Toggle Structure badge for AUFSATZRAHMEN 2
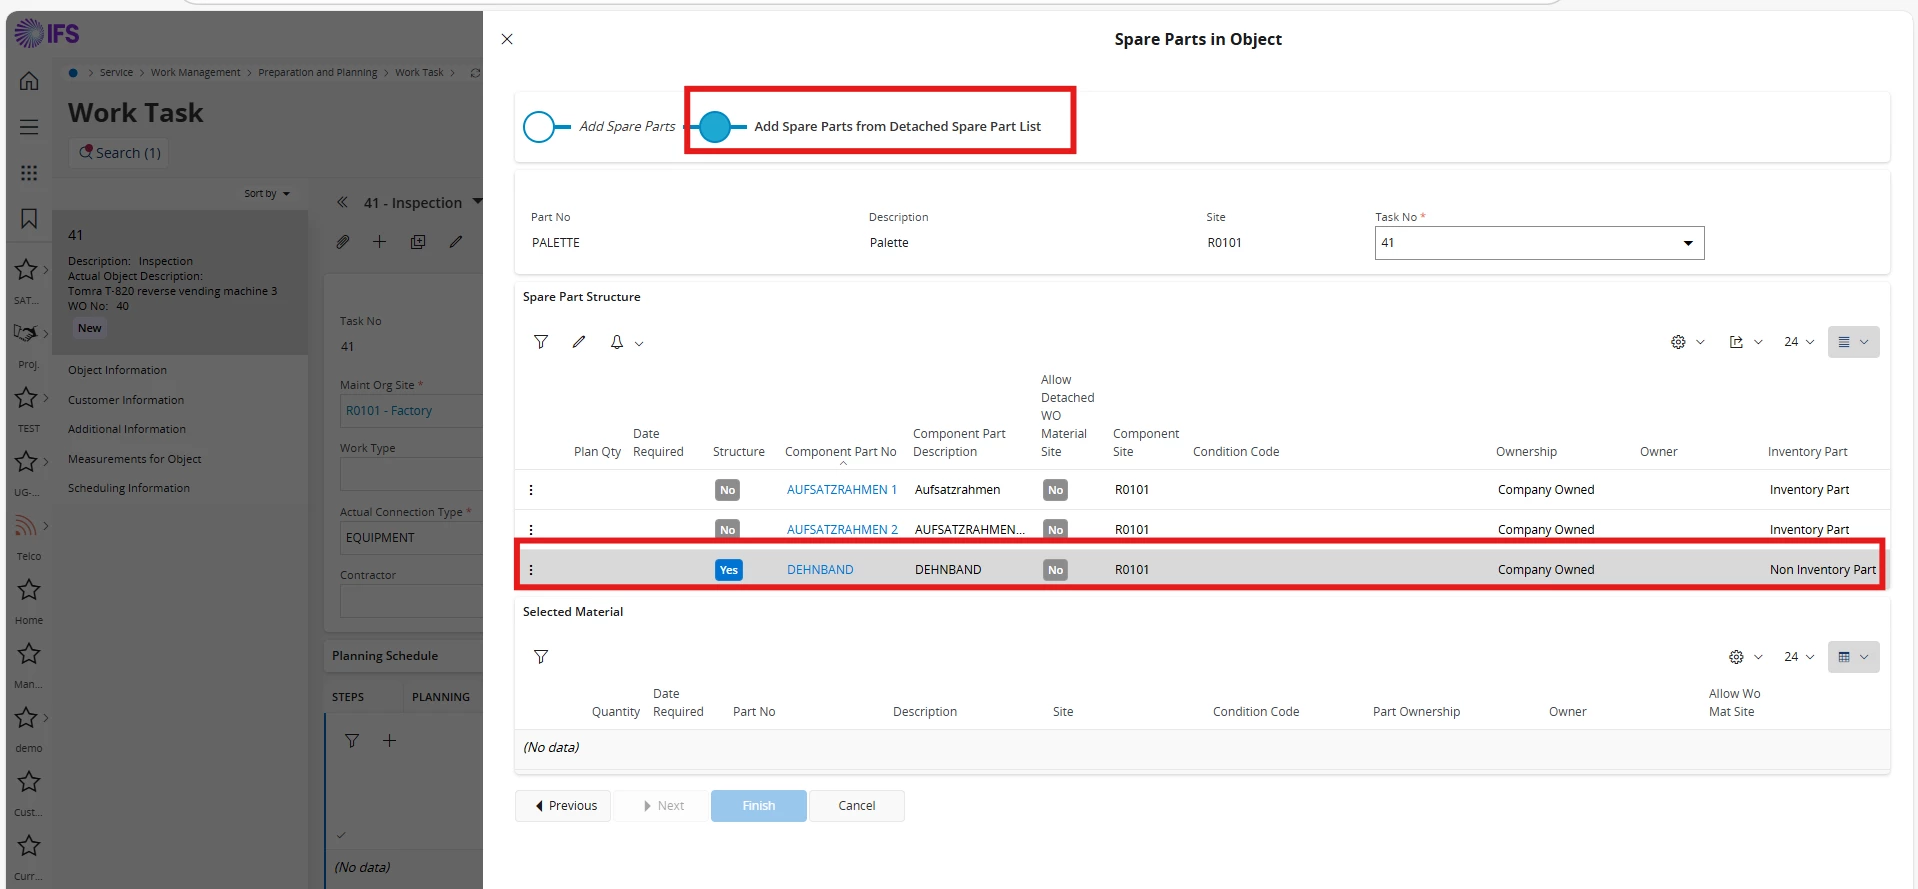The height and width of the screenshot is (889, 1918). [728, 530]
